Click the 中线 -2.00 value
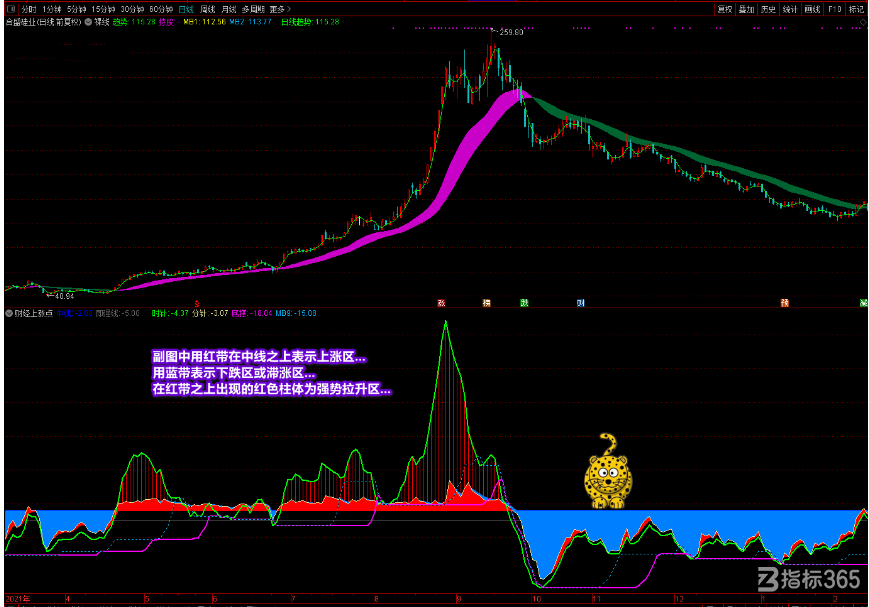This screenshot has height=607, width=869. point(74,313)
